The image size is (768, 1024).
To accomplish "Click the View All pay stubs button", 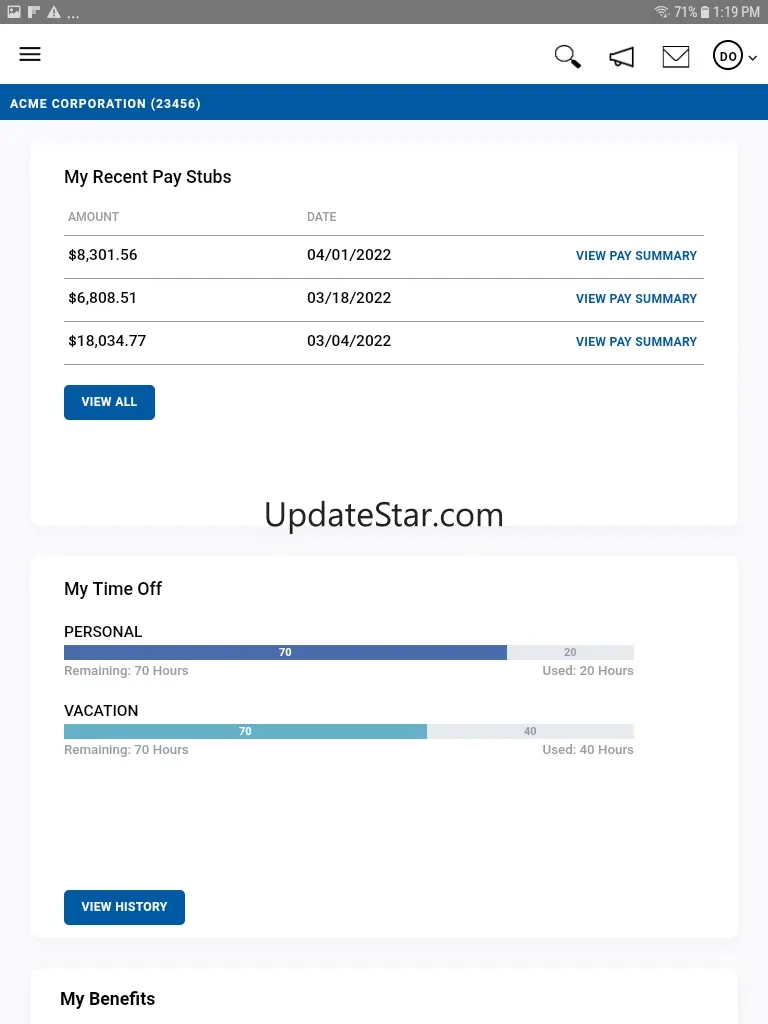I will [109, 402].
